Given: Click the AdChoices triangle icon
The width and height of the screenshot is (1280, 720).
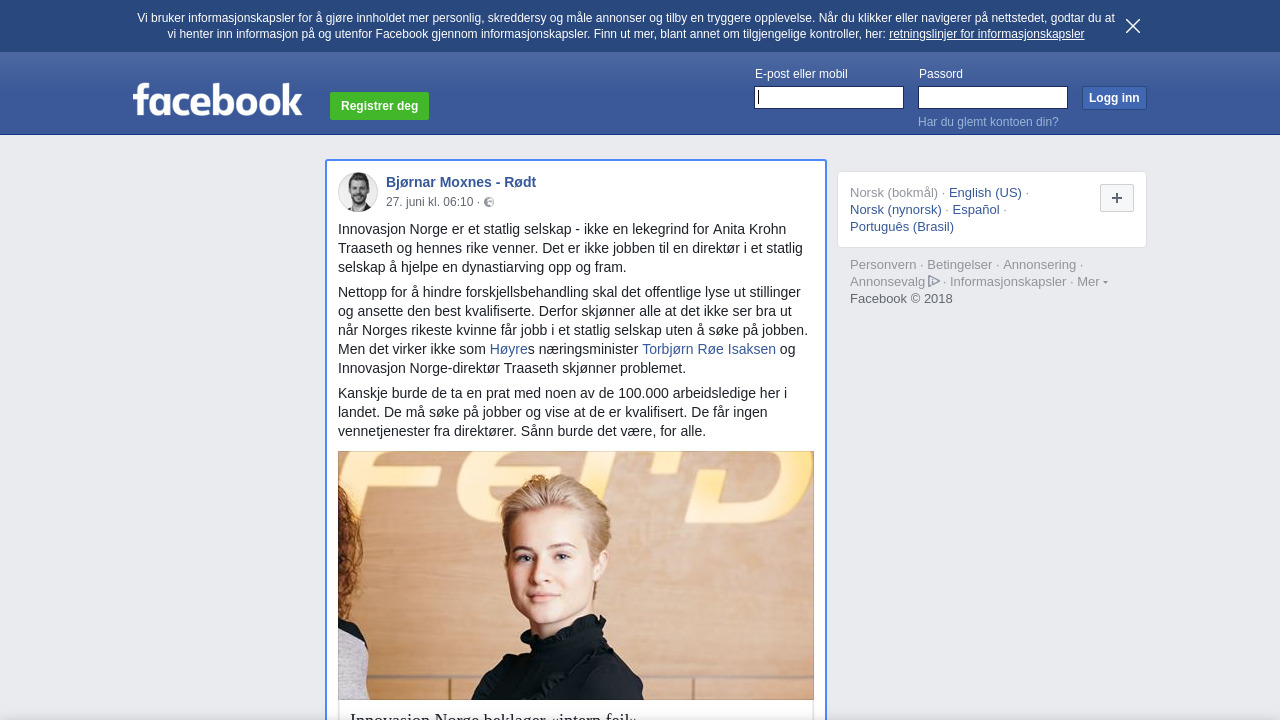Looking at the screenshot, I should [x=934, y=281].
